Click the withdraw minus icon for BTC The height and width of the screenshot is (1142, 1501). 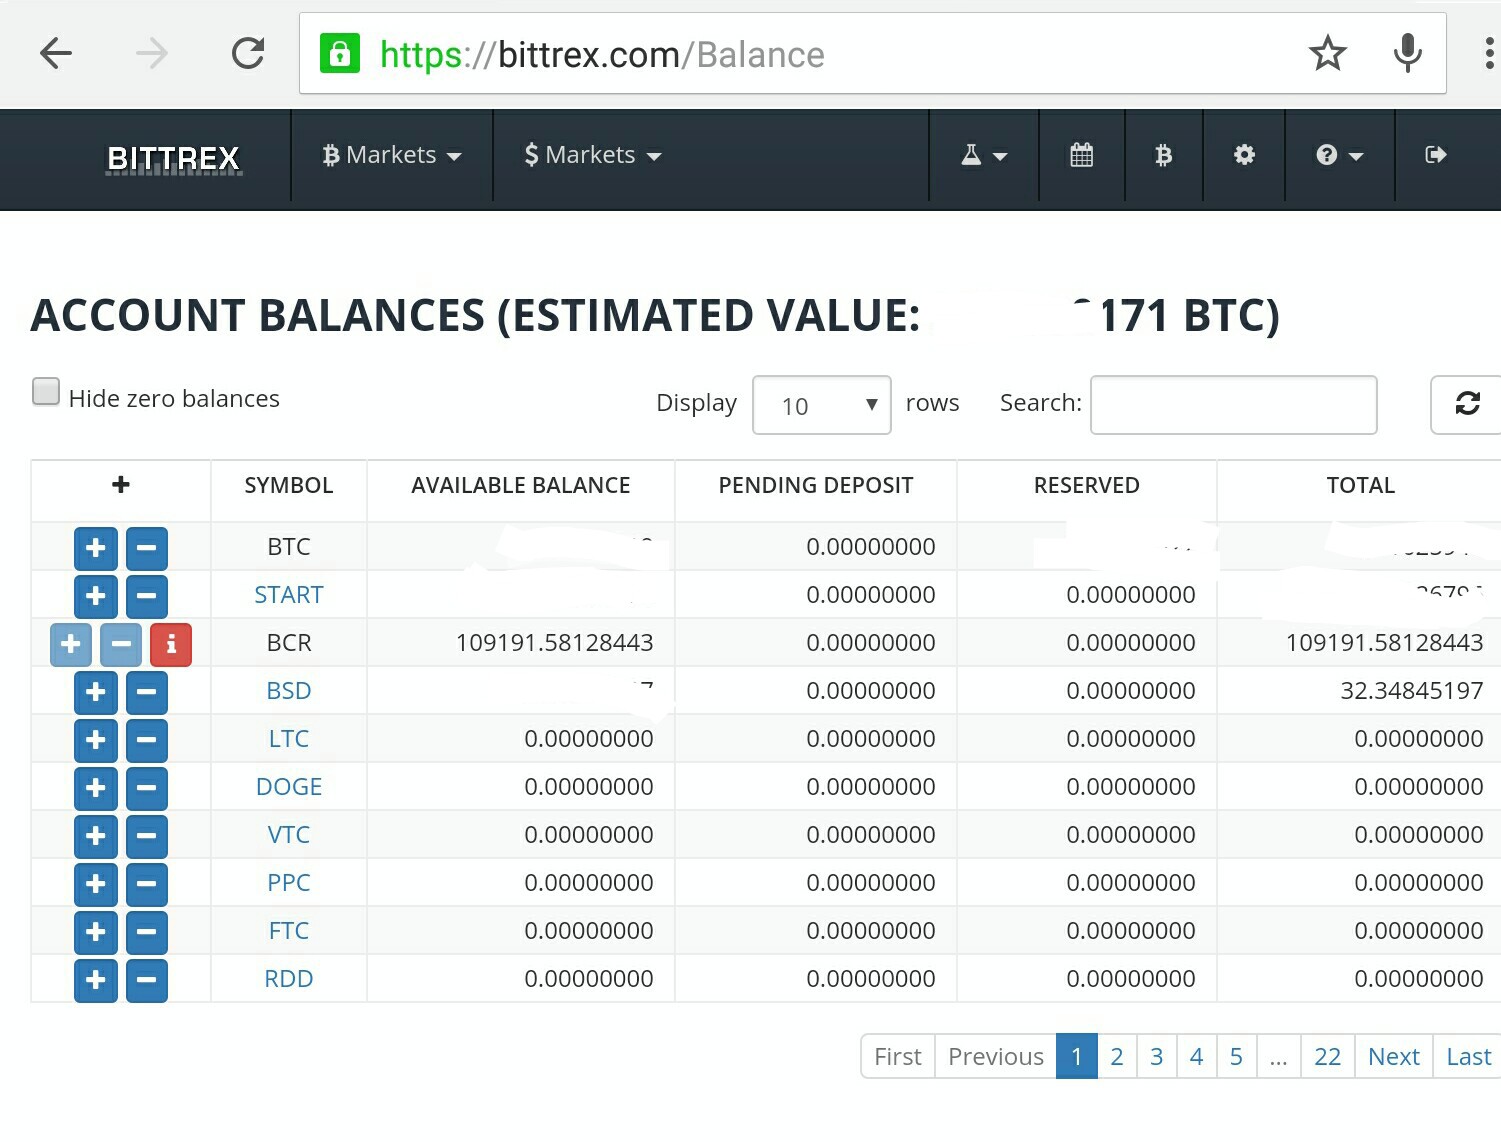pos(146,548)
